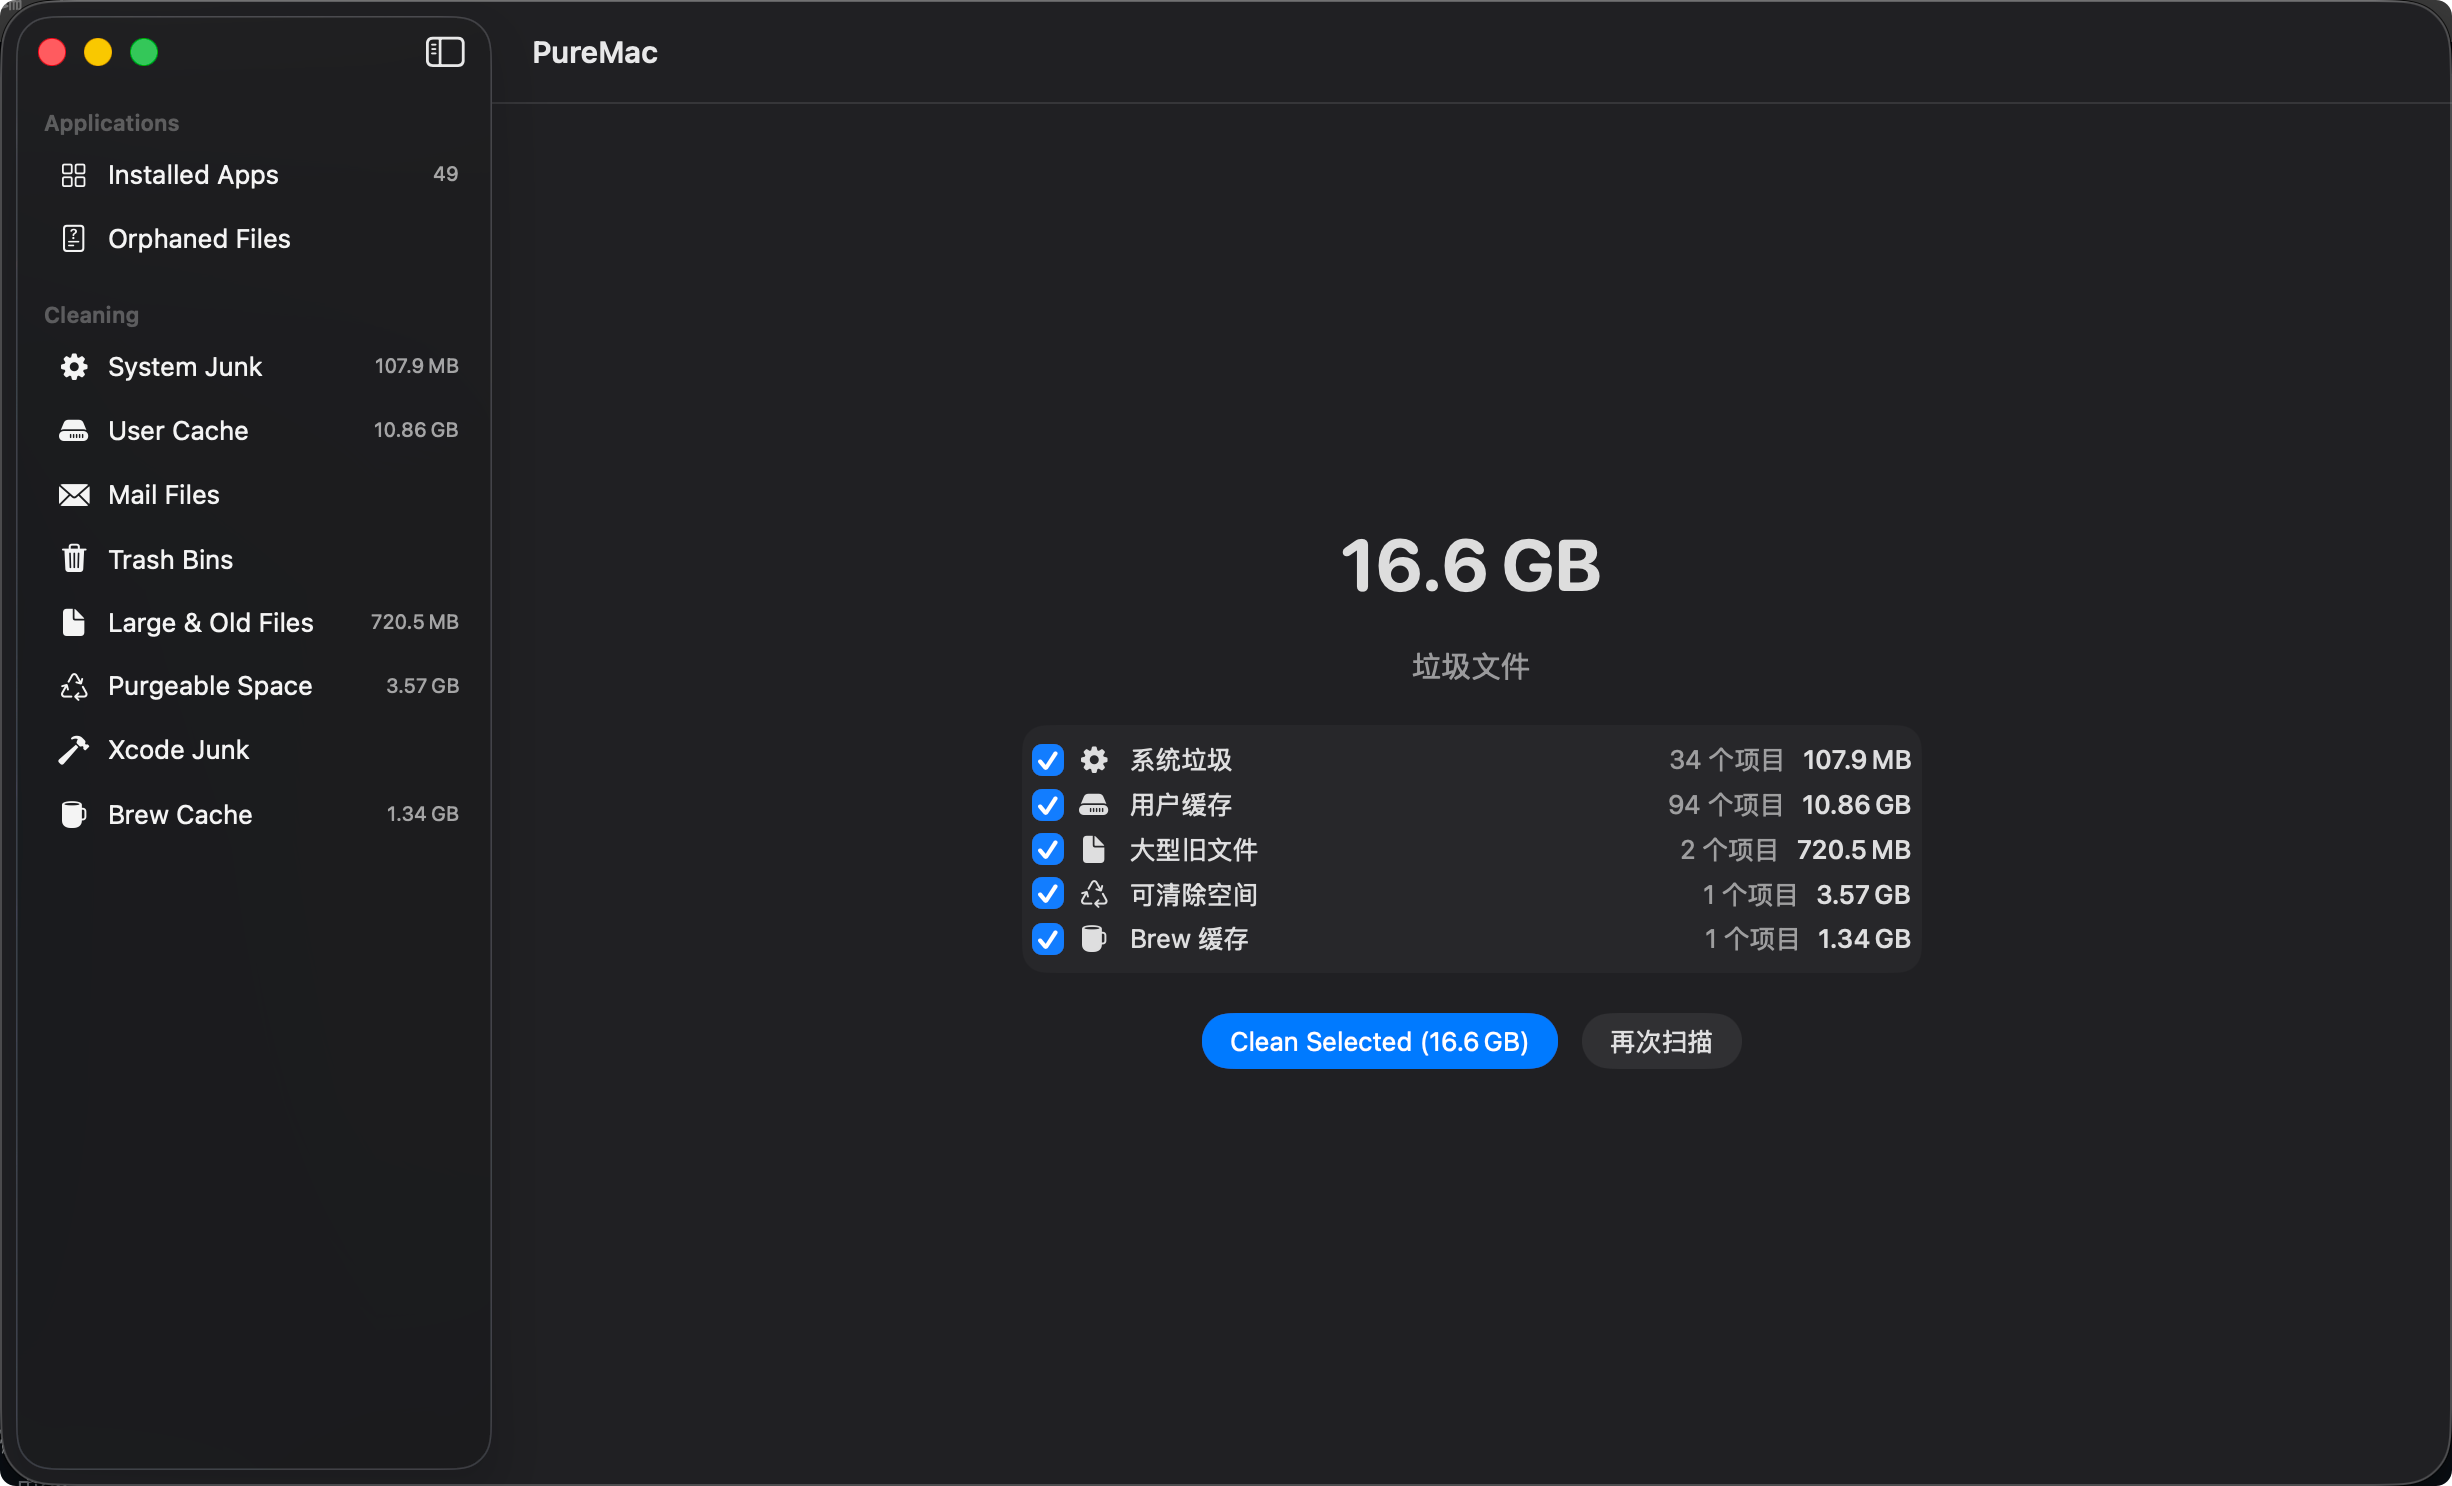Select the Xcode Junk hammer icon
This screenshot has height=1486, width=2452.
73,749
